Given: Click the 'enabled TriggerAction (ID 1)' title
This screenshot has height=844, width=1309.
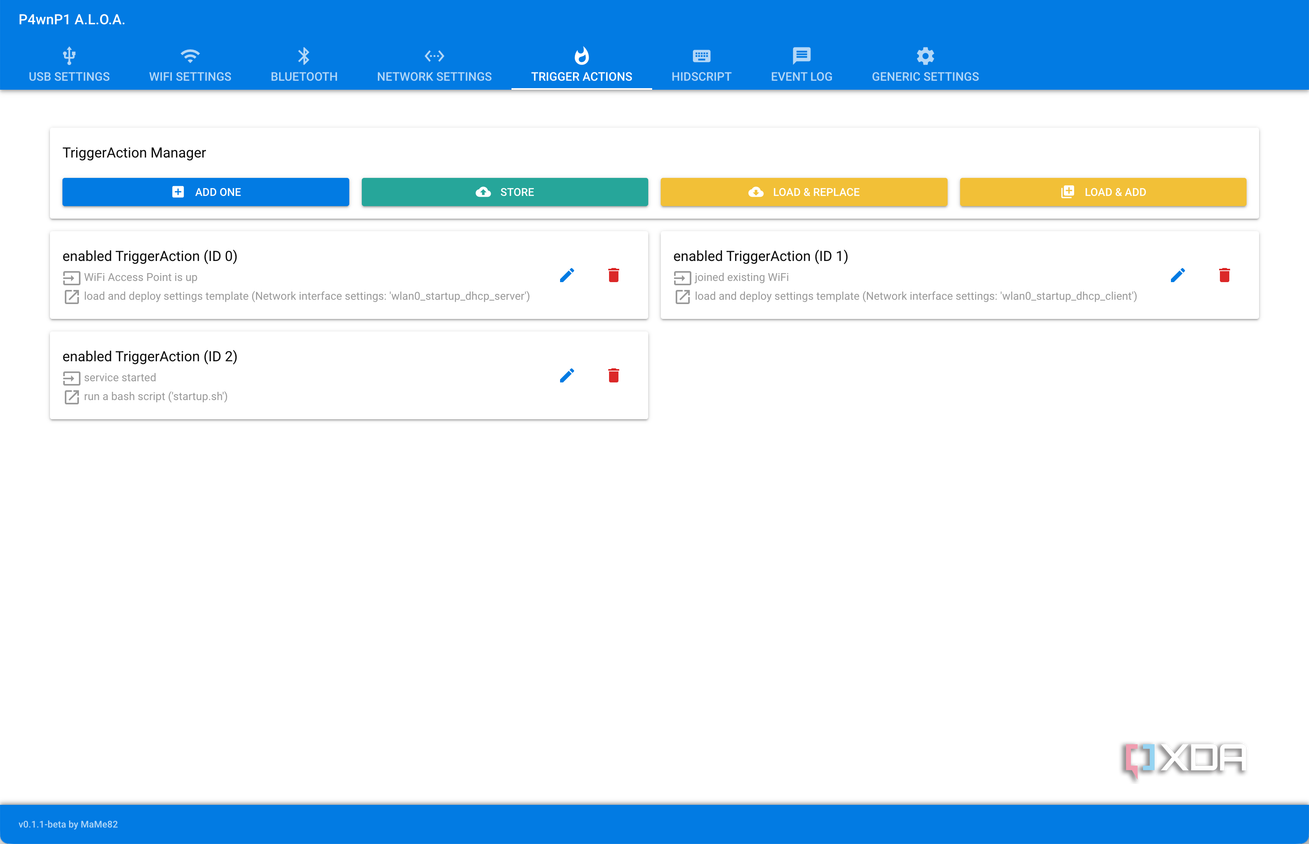Looking at the screenshot, I should click(x=761, y=256).
